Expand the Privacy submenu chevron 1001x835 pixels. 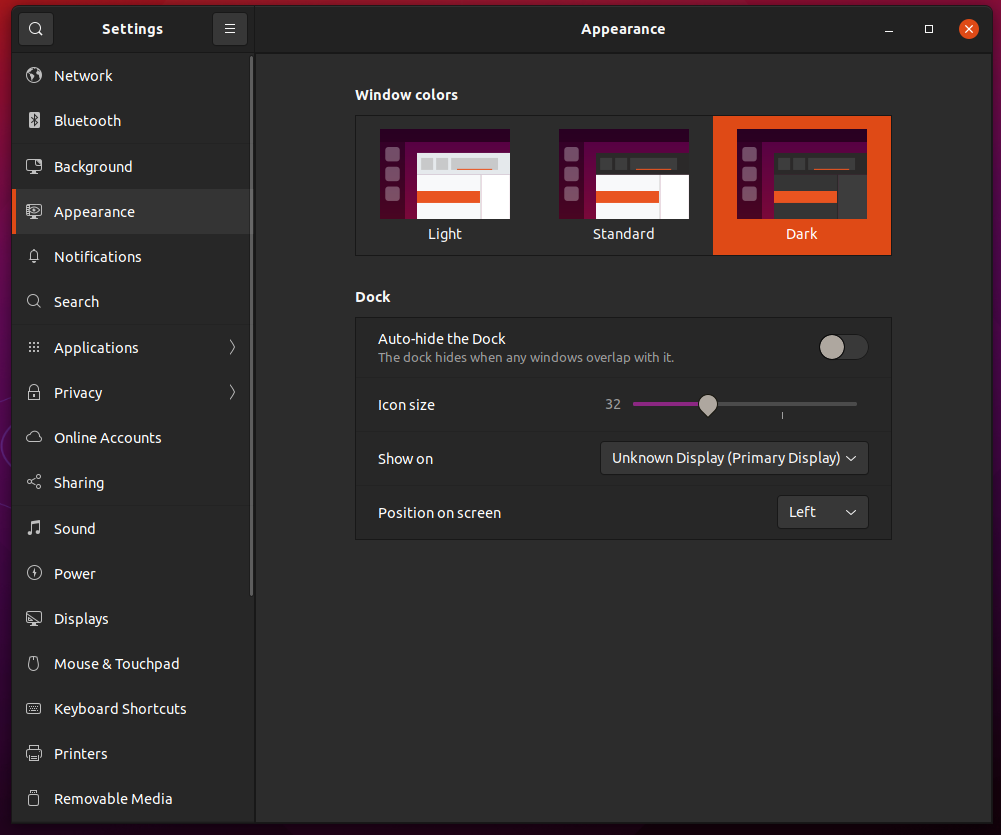pos(232,392)
